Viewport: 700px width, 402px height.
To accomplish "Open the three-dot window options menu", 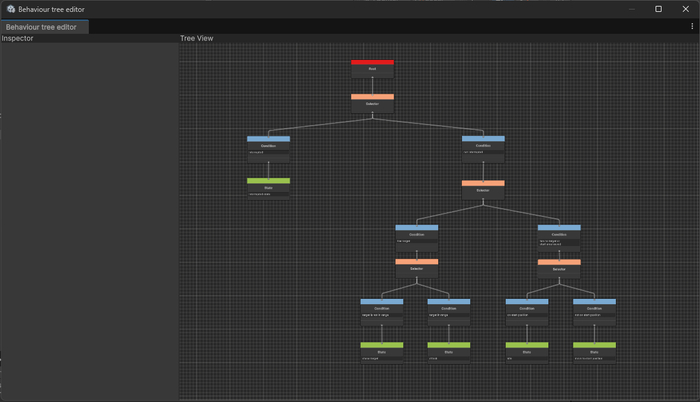I will tap(692, 26).
